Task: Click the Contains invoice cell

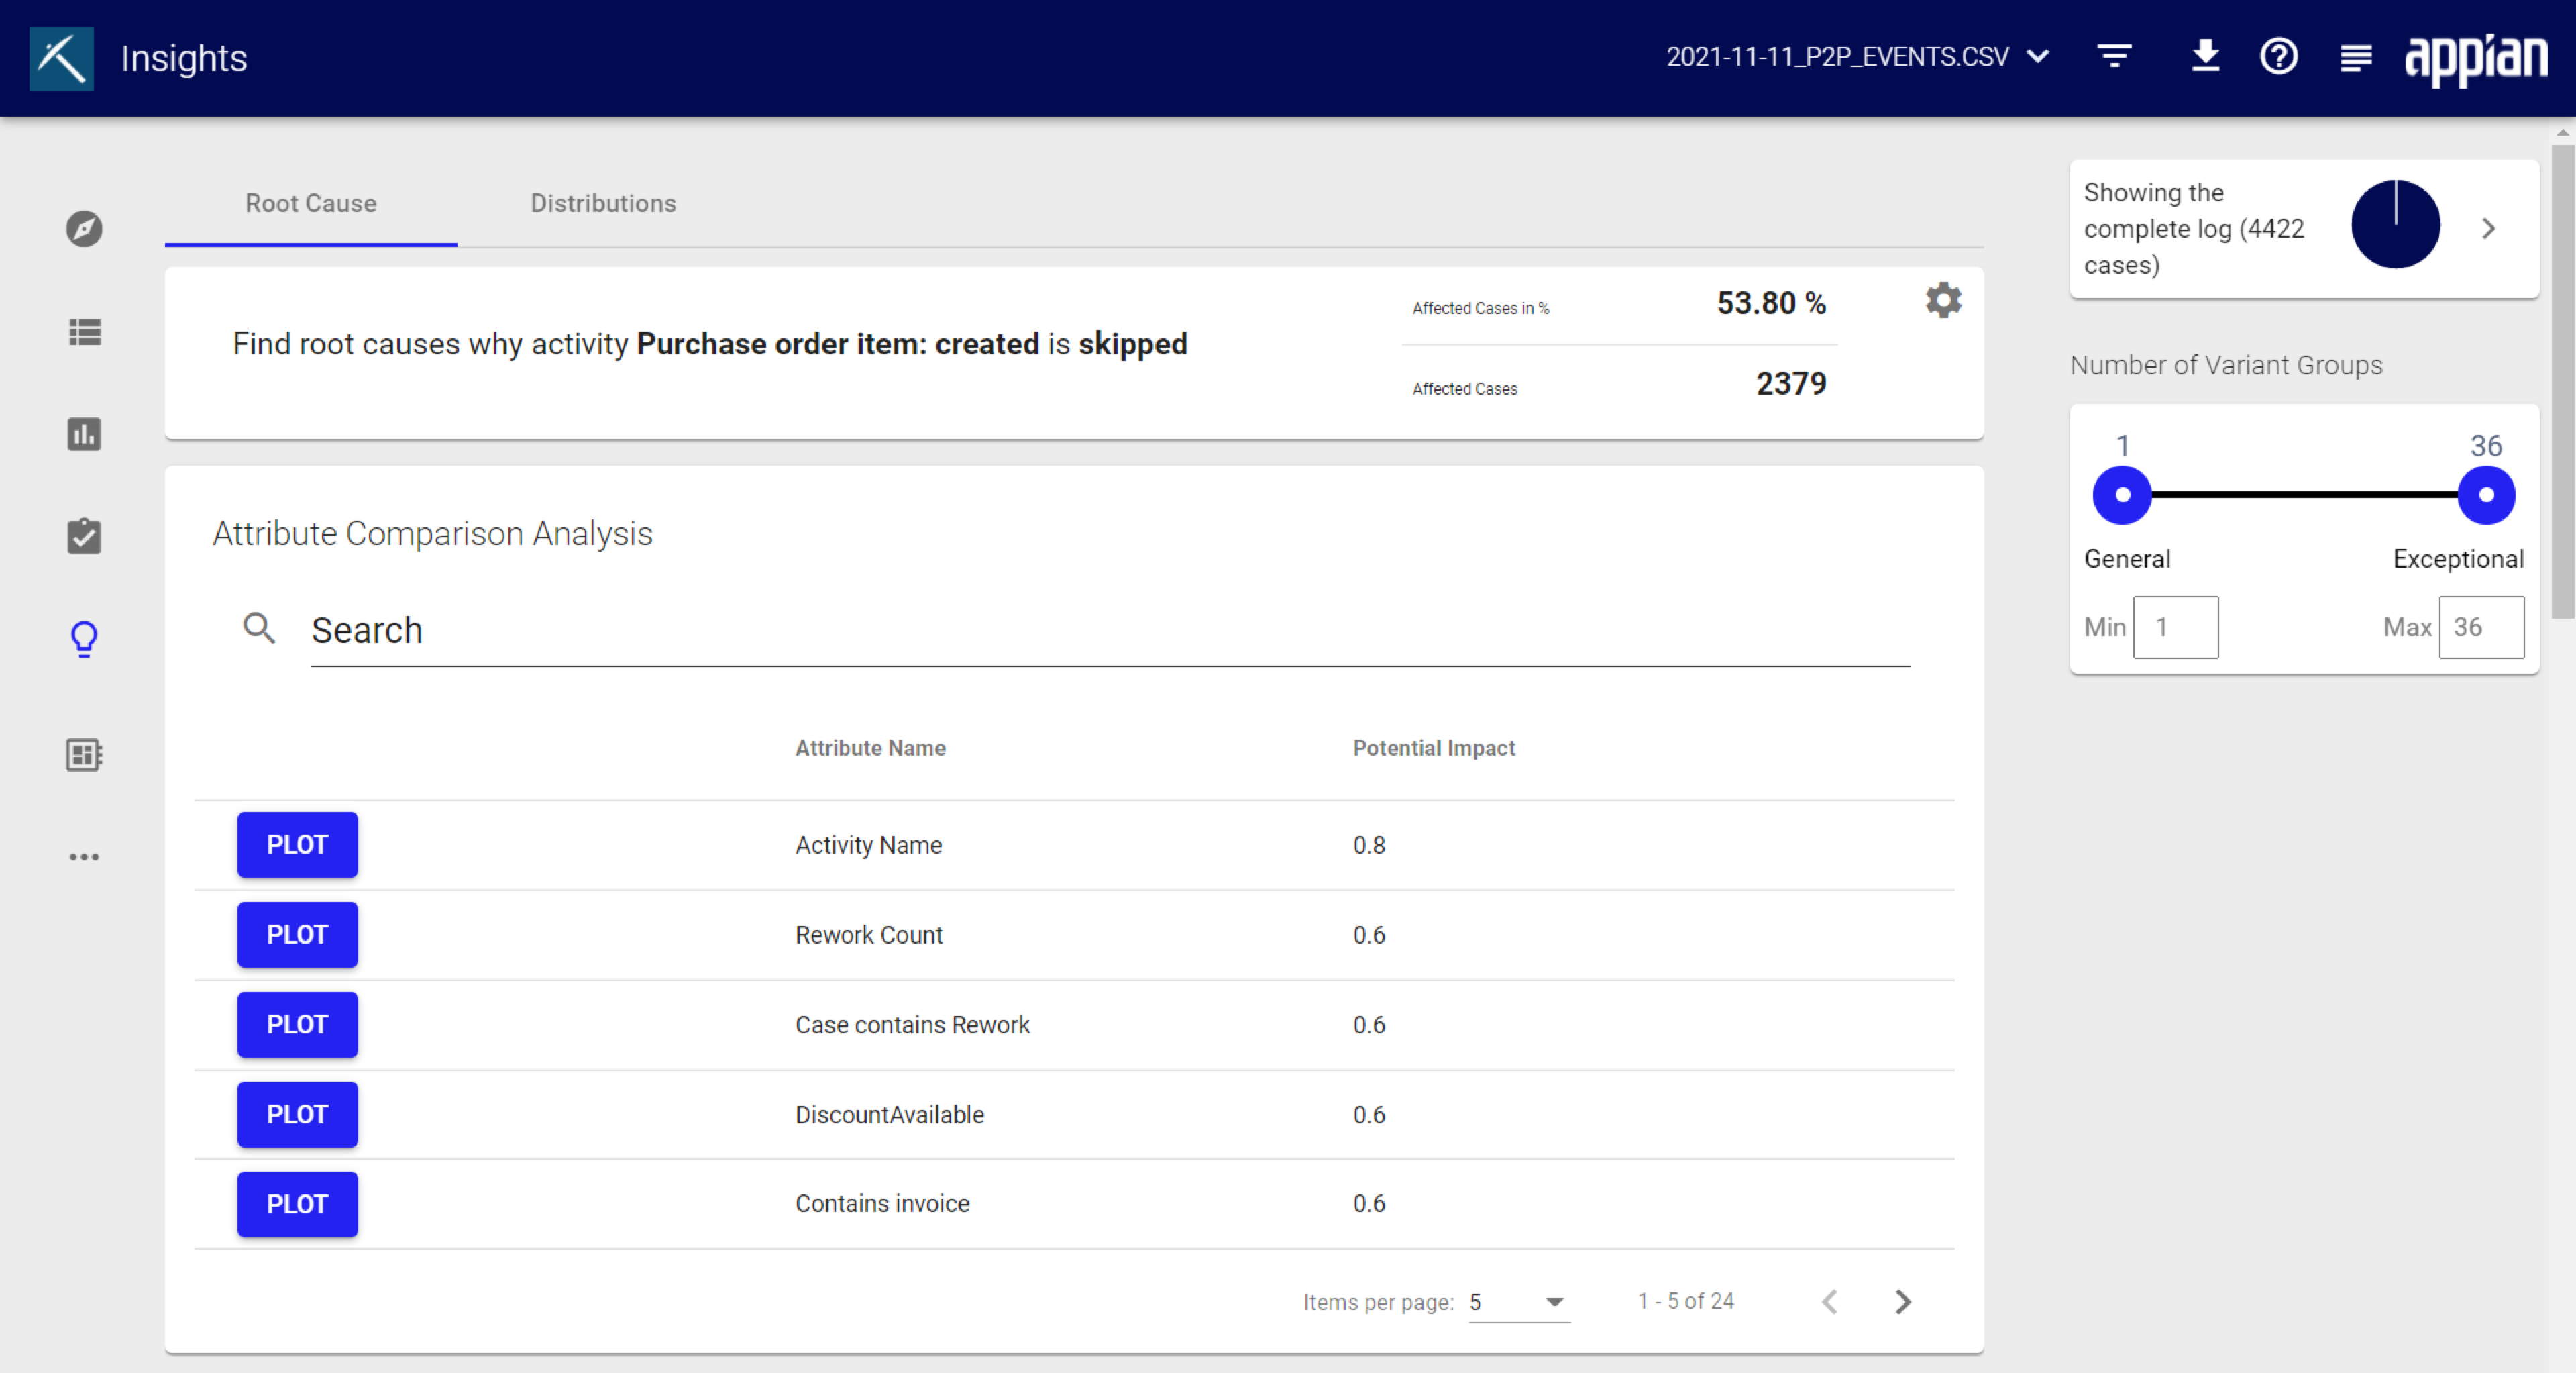Action: (882, 1203)
